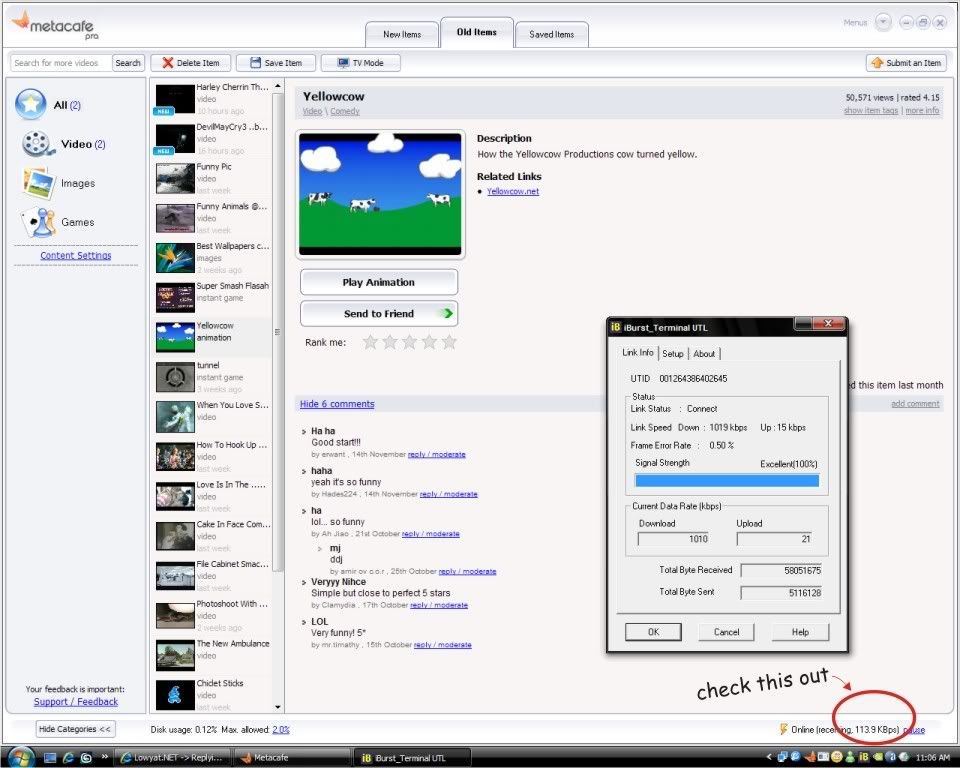
Task: Select Super Smash Flasah game in list
Action: click(212, 298)
